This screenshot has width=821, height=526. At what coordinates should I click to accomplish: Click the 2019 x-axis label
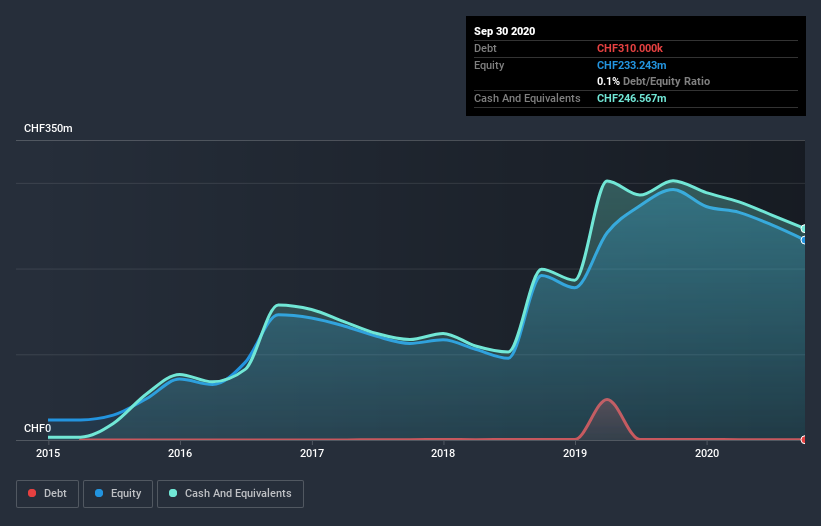coord(575,453)
